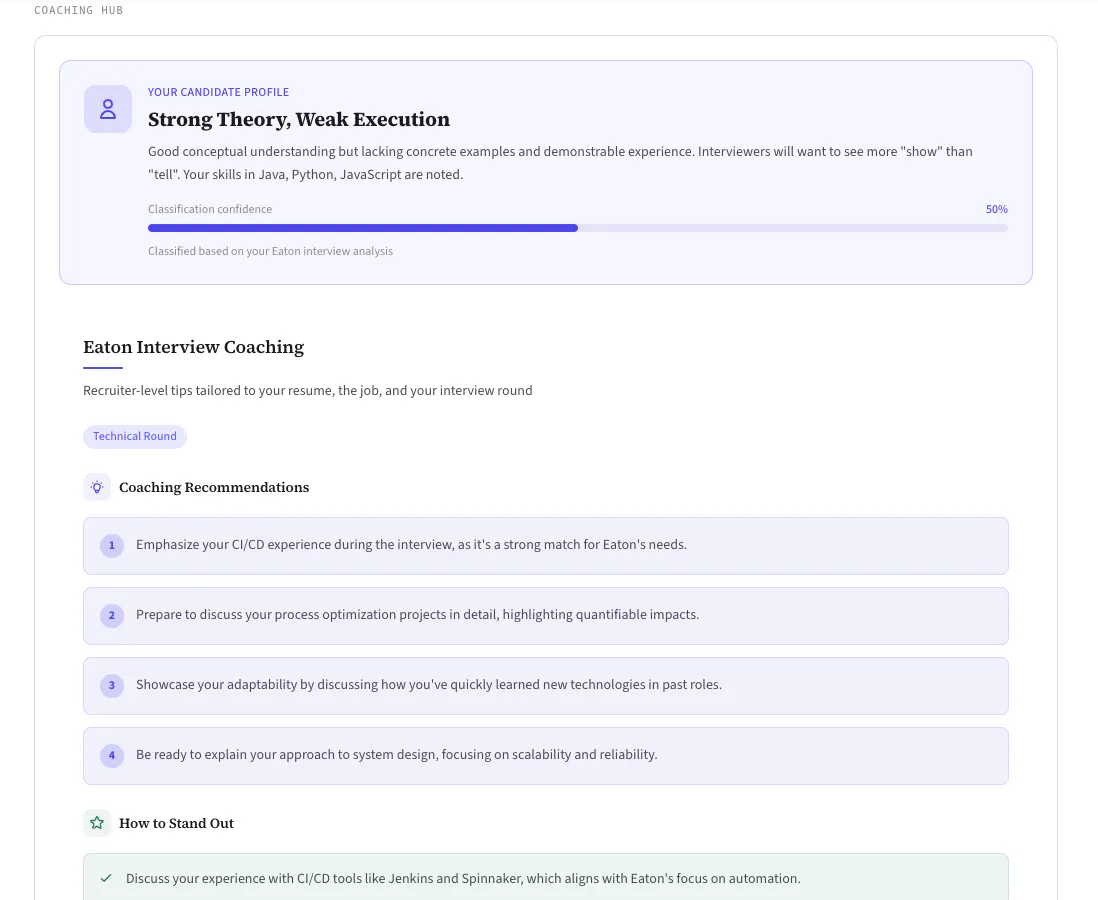Click the COACHING HUB header label

pyautogui.click(x=78, y=11)
